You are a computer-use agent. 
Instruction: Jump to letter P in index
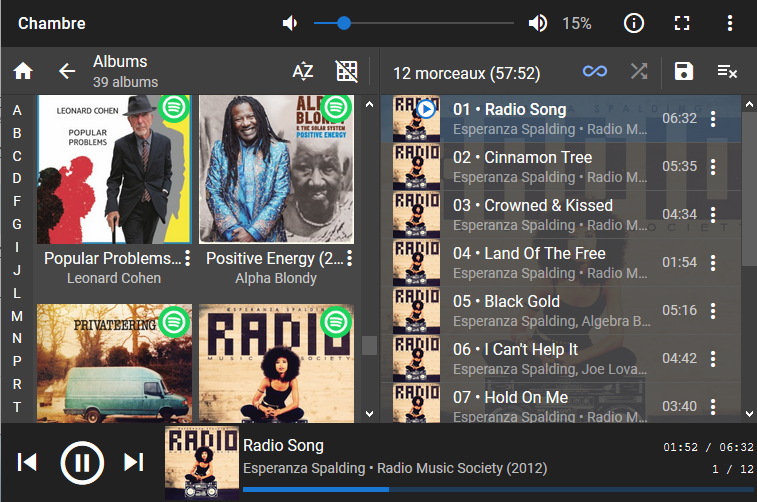(17, 361)
